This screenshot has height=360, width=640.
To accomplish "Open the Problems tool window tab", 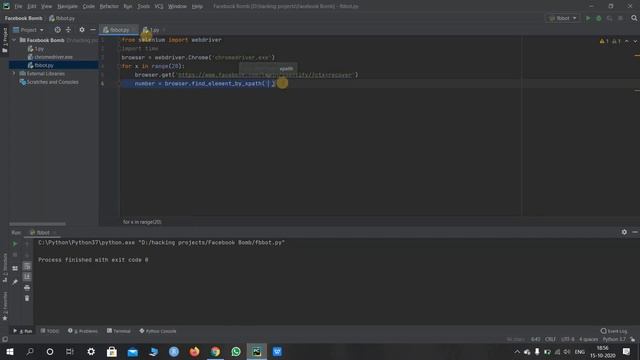I will 83,331.
